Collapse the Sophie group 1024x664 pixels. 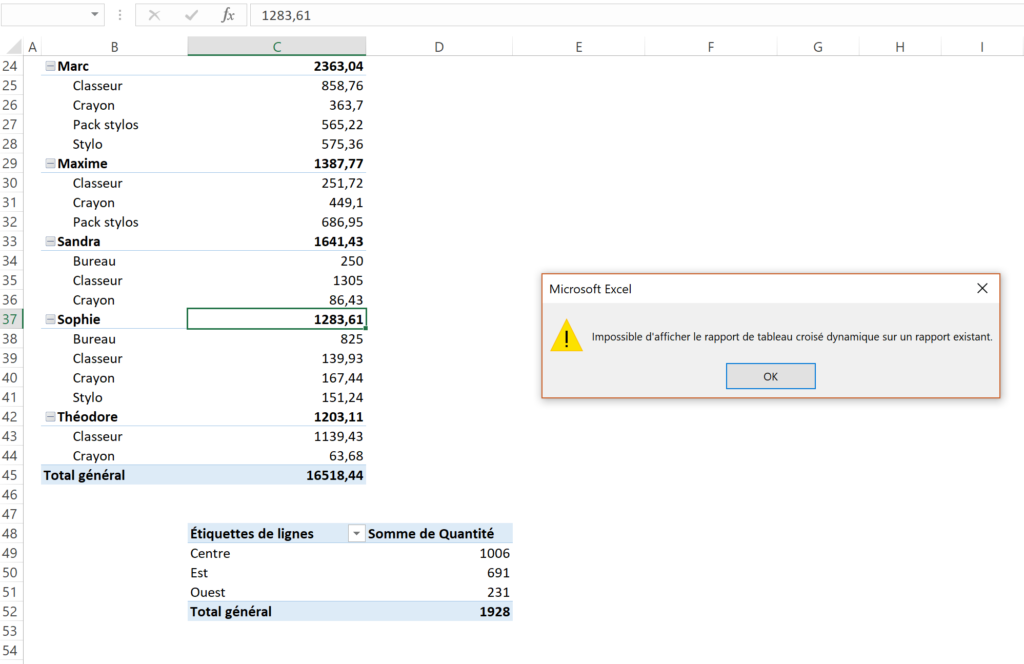50,320
